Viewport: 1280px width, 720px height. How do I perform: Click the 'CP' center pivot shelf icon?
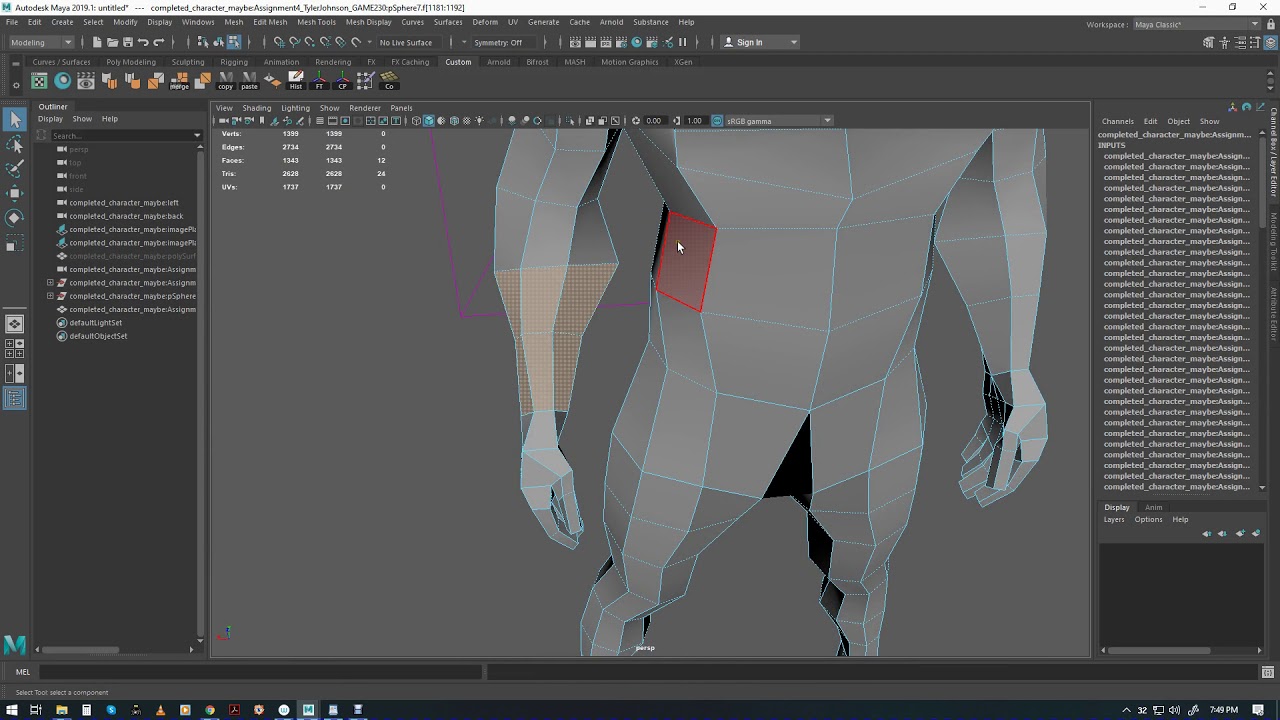tap(343, 81)
